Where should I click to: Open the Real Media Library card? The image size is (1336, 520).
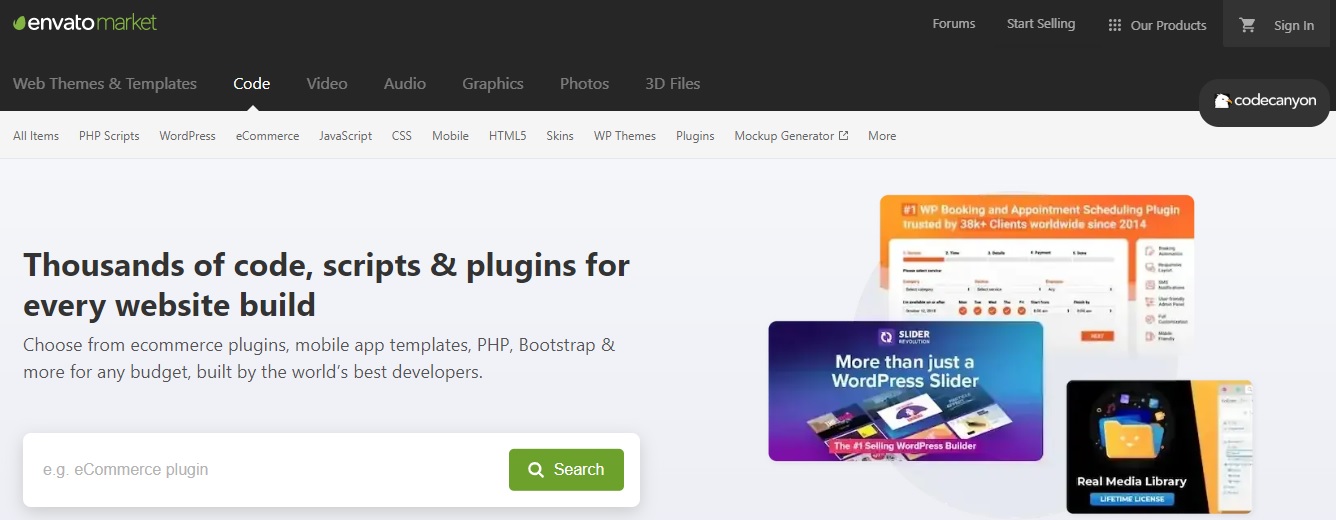1159,446
